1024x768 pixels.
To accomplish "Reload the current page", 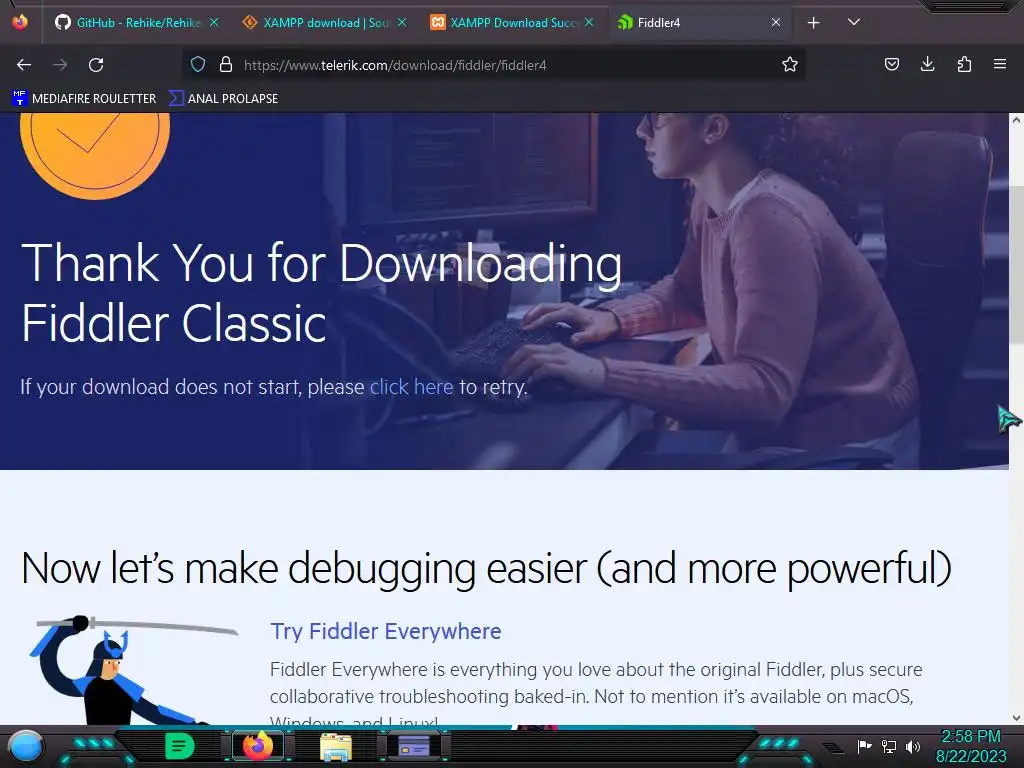I will (96, 65).
